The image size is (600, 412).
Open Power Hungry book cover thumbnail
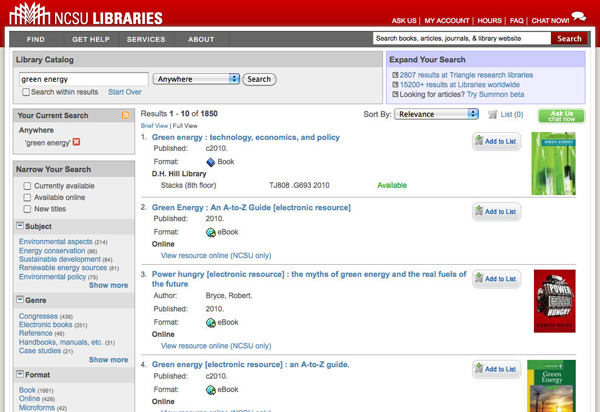[554, 301]
